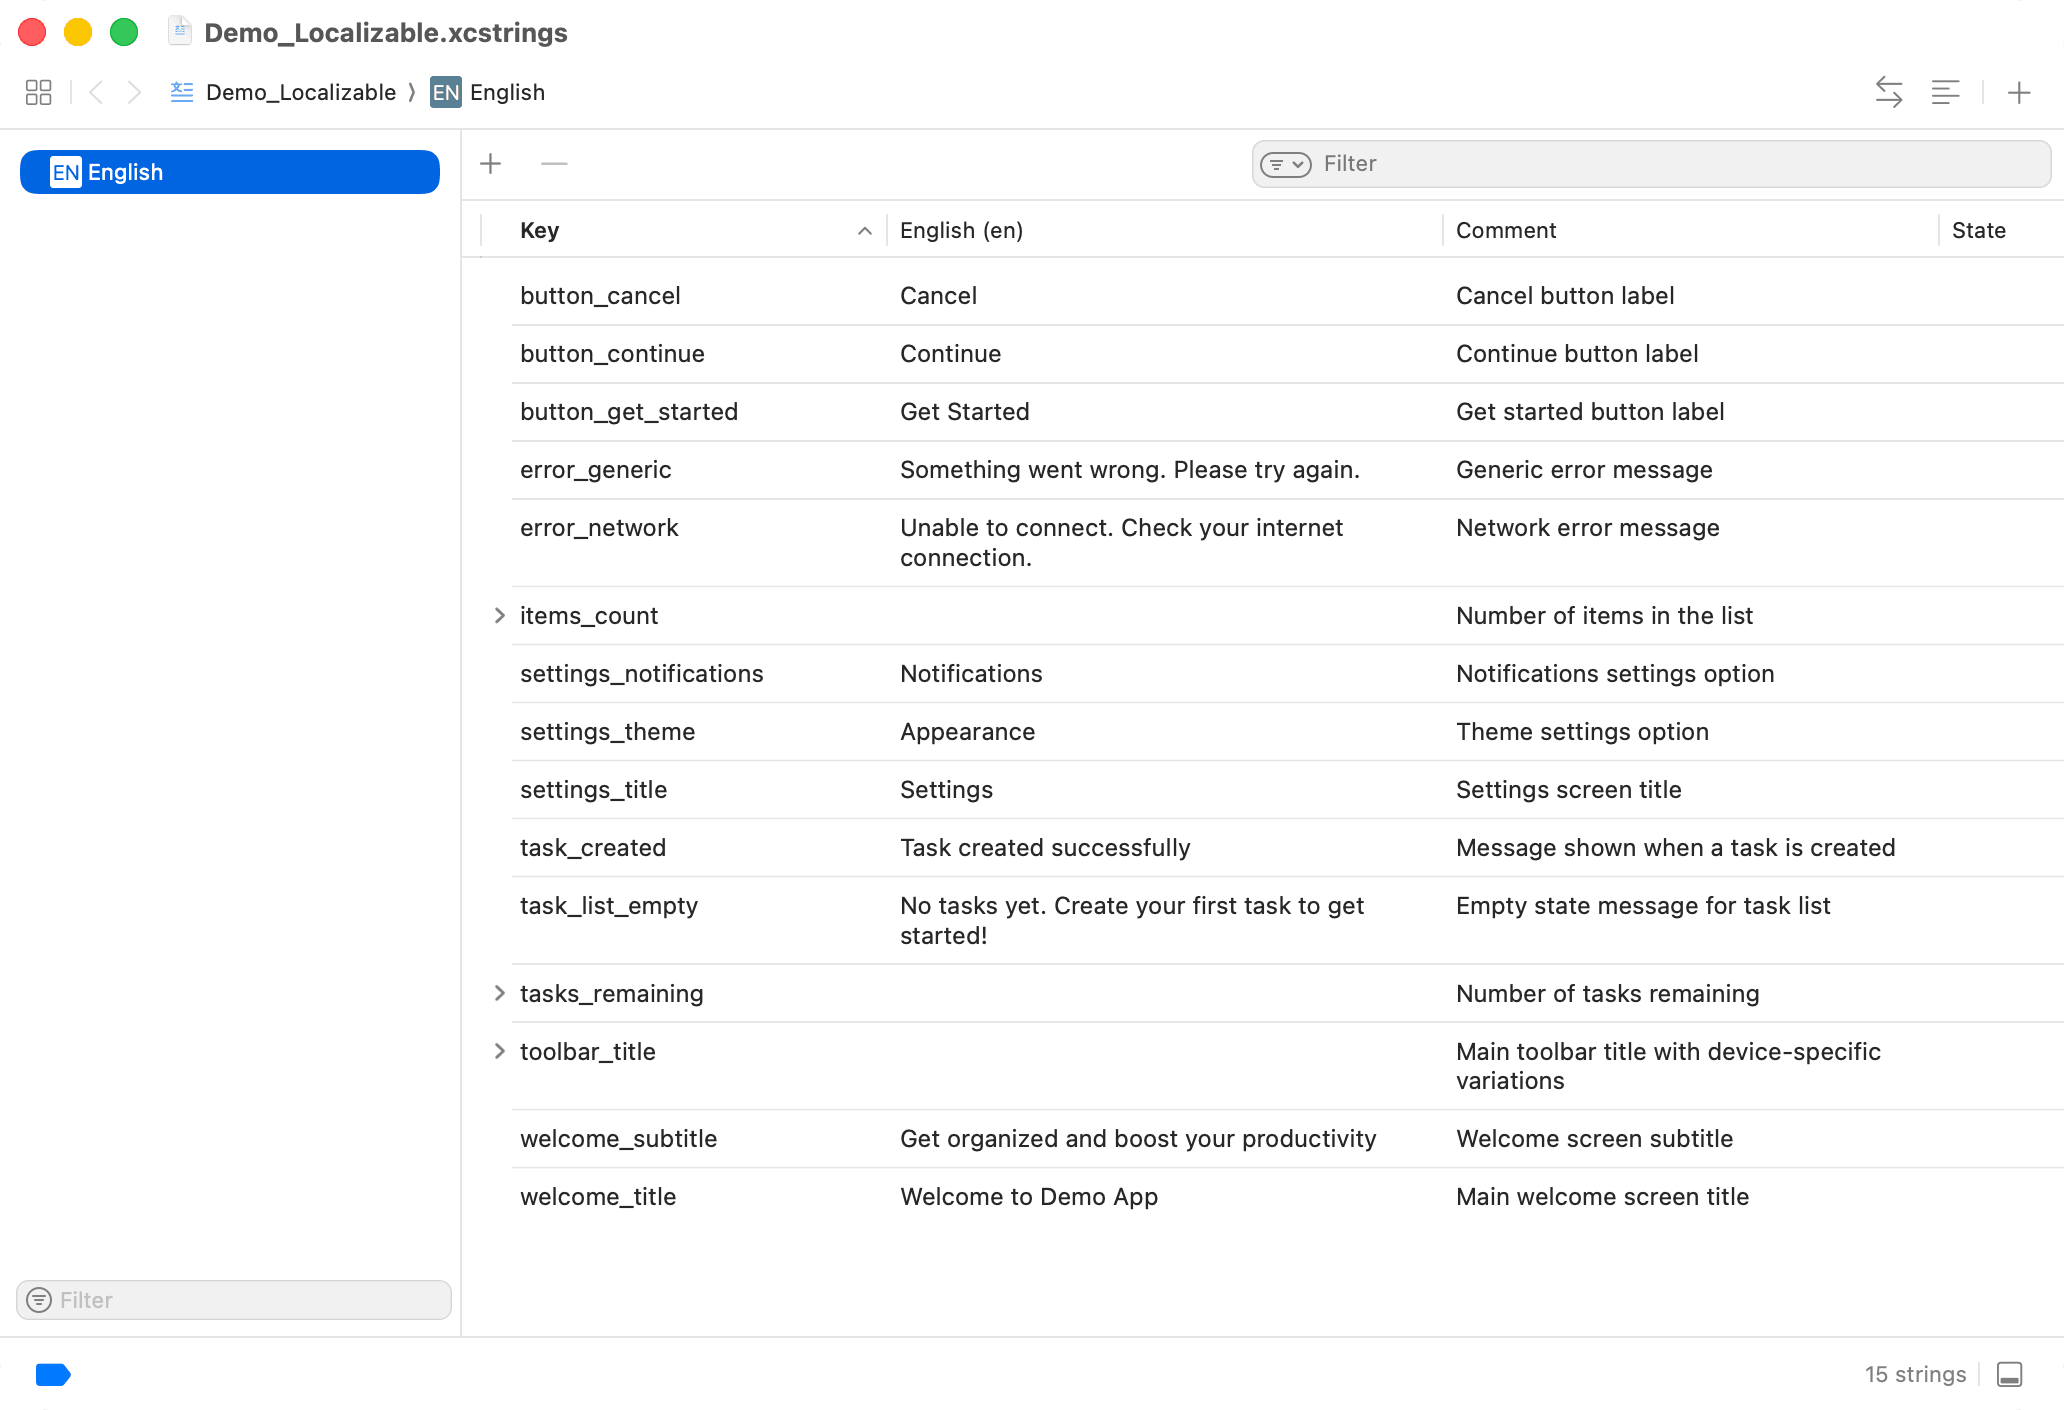This screenshot has width=2064, height=1410.
Task: Open the filter options chevron in the filter bar
Action: click(x=1300, y=164)
